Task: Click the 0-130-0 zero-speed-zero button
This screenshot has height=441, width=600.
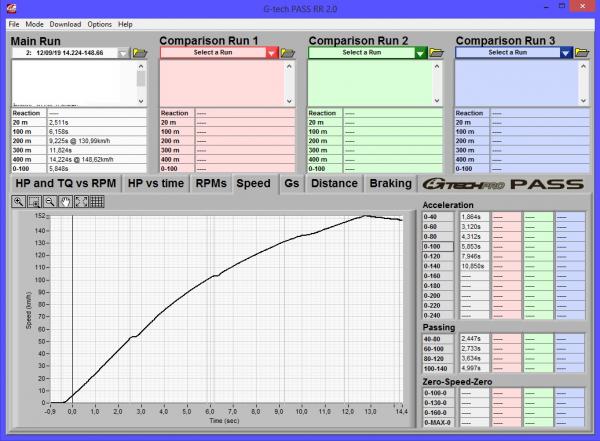Action: [438, 403]
